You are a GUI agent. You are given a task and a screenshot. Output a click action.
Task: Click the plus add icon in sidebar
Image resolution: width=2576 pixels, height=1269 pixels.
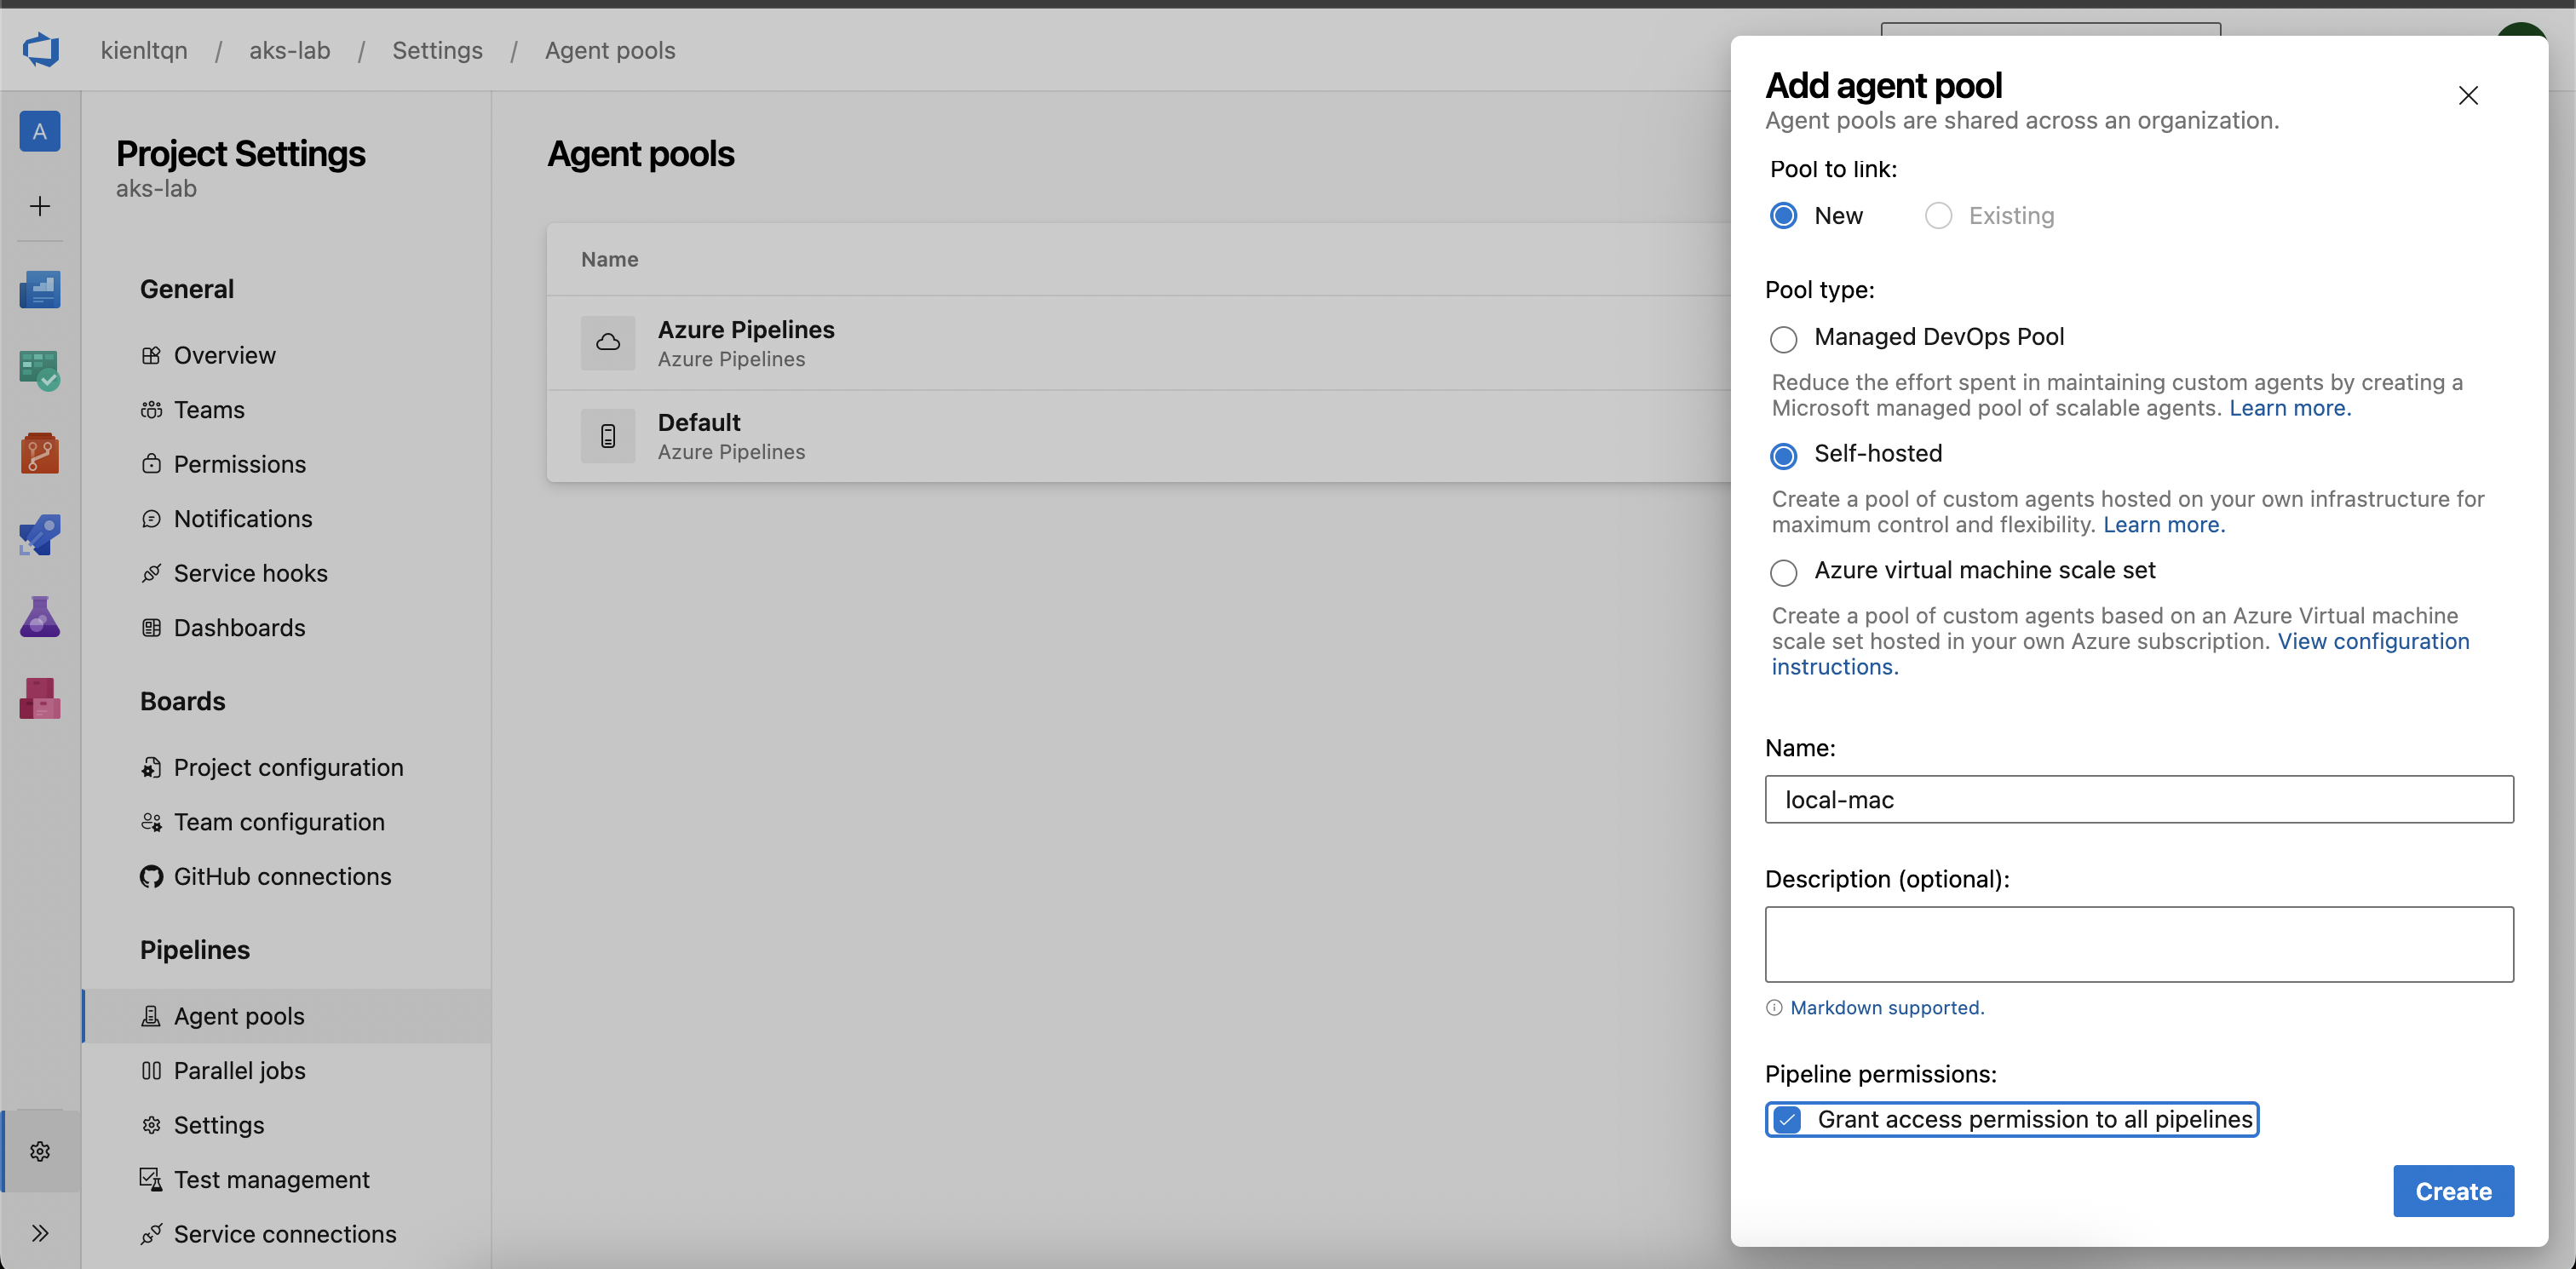(x=40, y=206)
